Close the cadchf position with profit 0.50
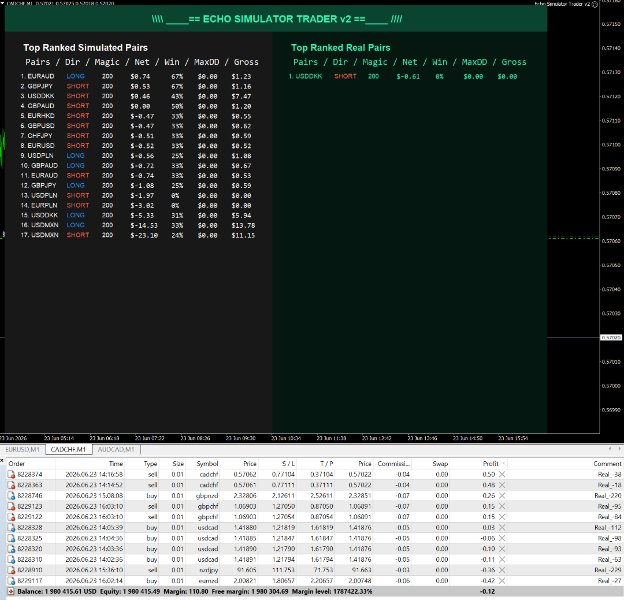Image resolution: width=624 pixels, height=600 pixels. coord(502,474)
